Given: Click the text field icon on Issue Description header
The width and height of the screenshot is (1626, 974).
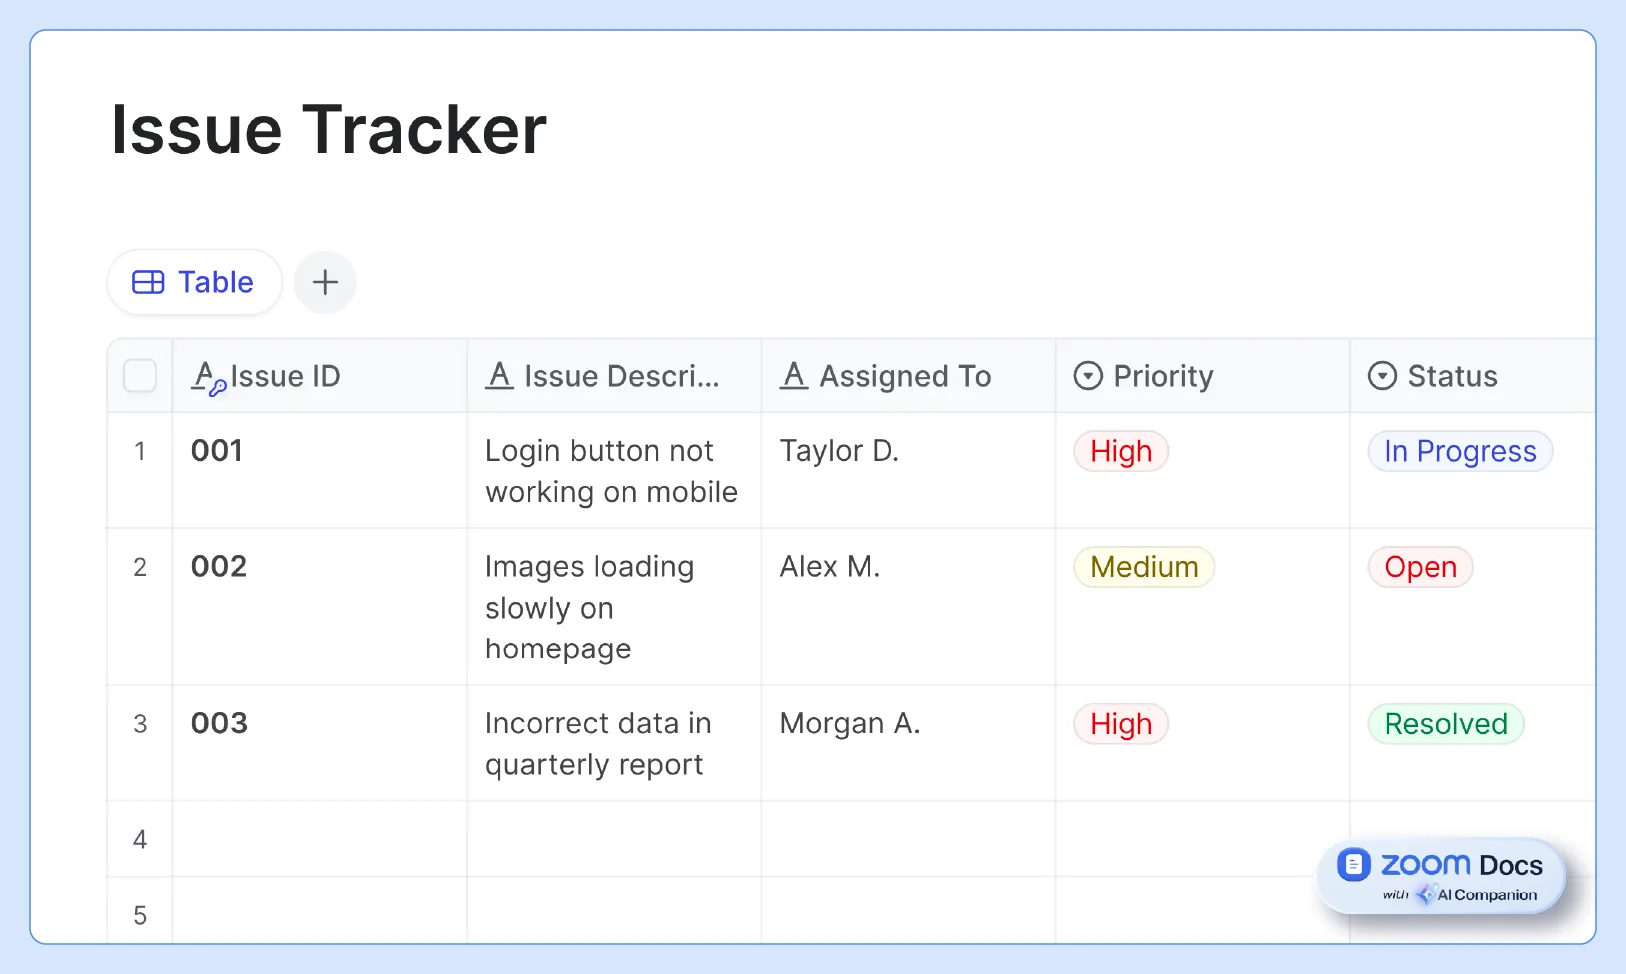Looking at the screenshot, I should [500, 375].
